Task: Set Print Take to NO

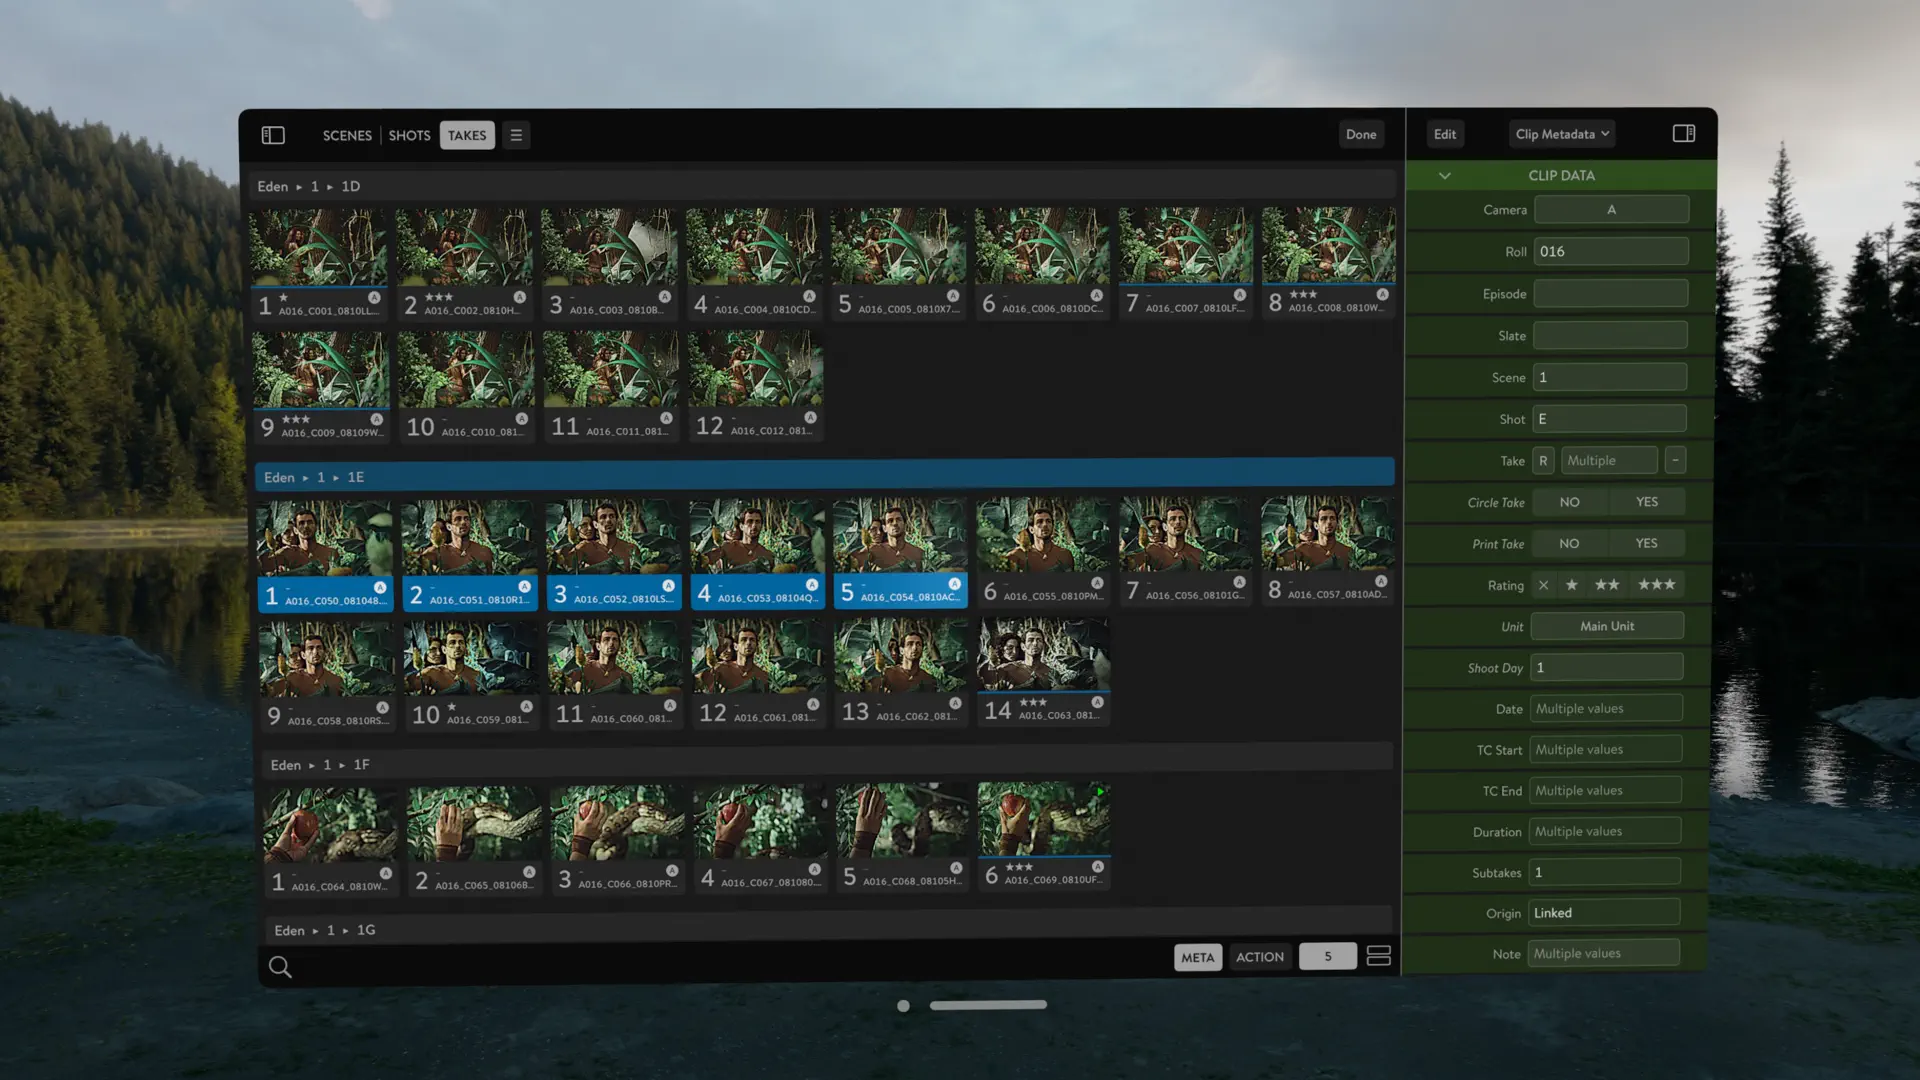Action: (x=1568, y=543)
